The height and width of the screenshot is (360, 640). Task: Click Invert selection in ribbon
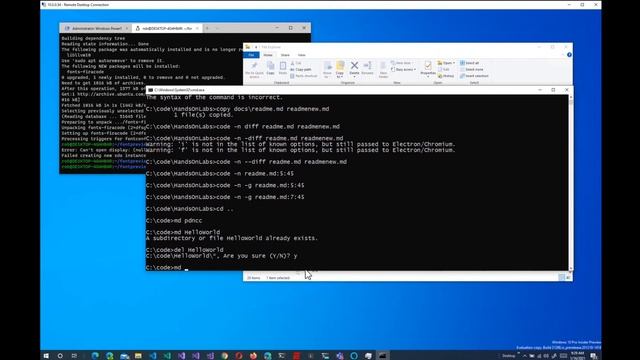tap(474, 76)
